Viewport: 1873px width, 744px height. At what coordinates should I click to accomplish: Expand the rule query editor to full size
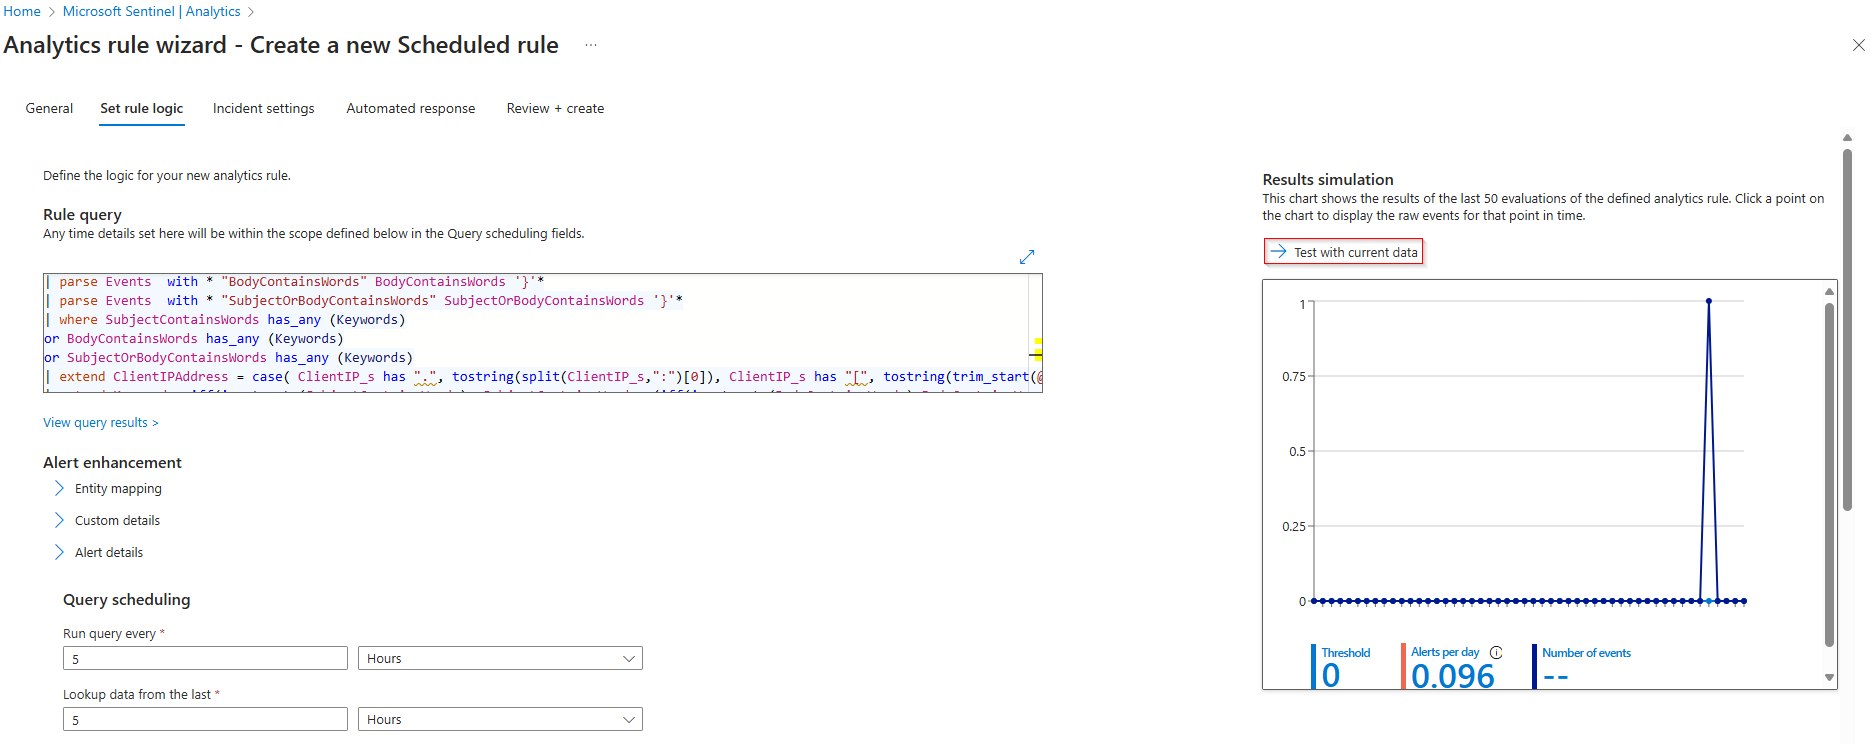[x=1026, y=257]
